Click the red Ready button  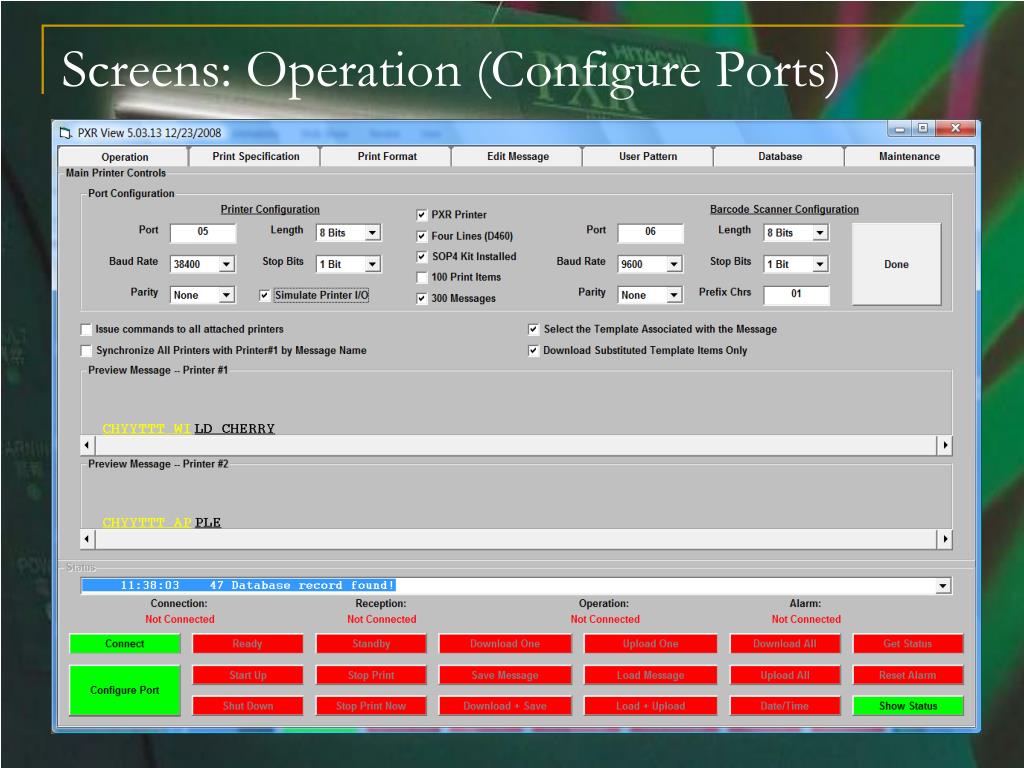[x=248, y=644]
